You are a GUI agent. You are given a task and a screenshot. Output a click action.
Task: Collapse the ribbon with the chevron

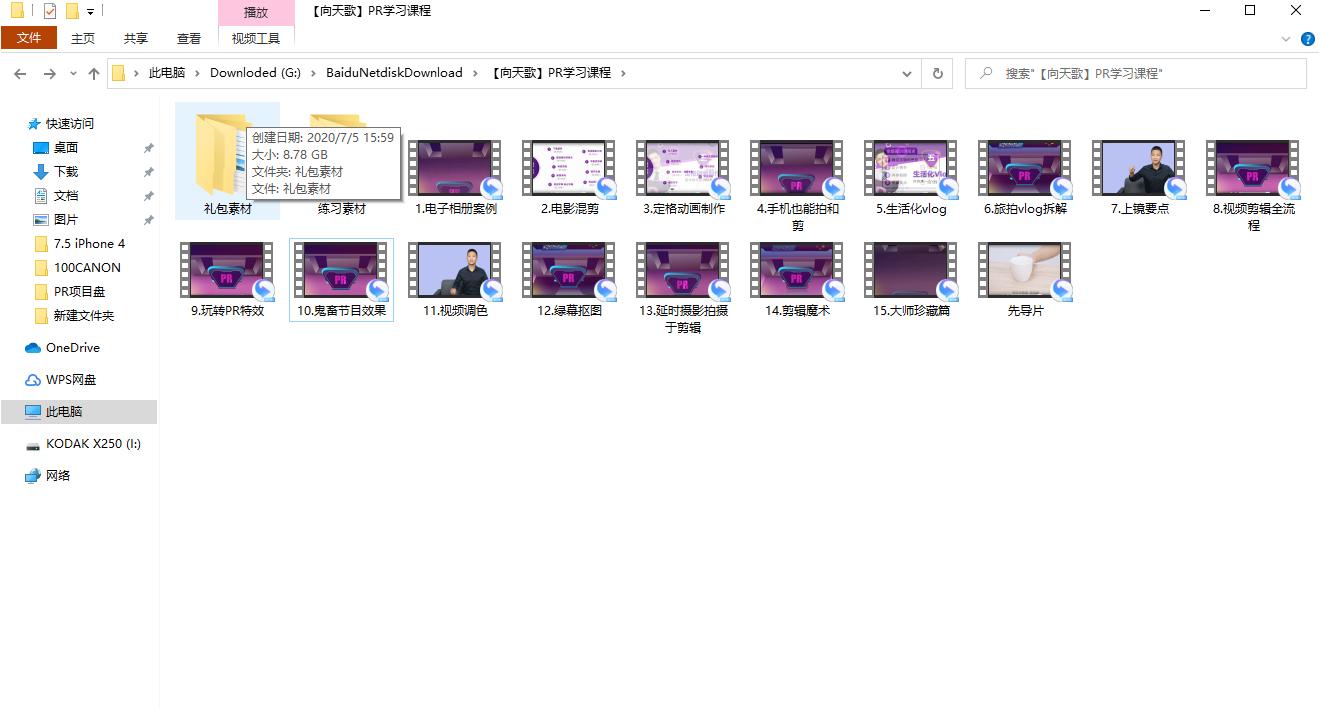(x=1286, y=39)
